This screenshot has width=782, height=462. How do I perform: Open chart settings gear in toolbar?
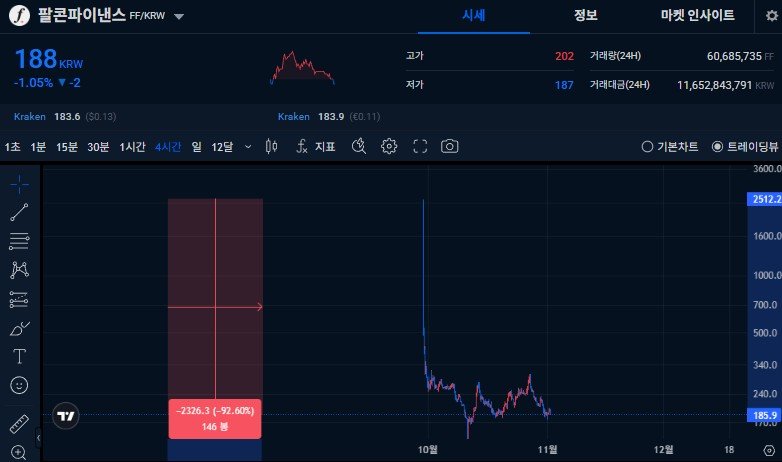pyautogui.click(x=390, y=147)
